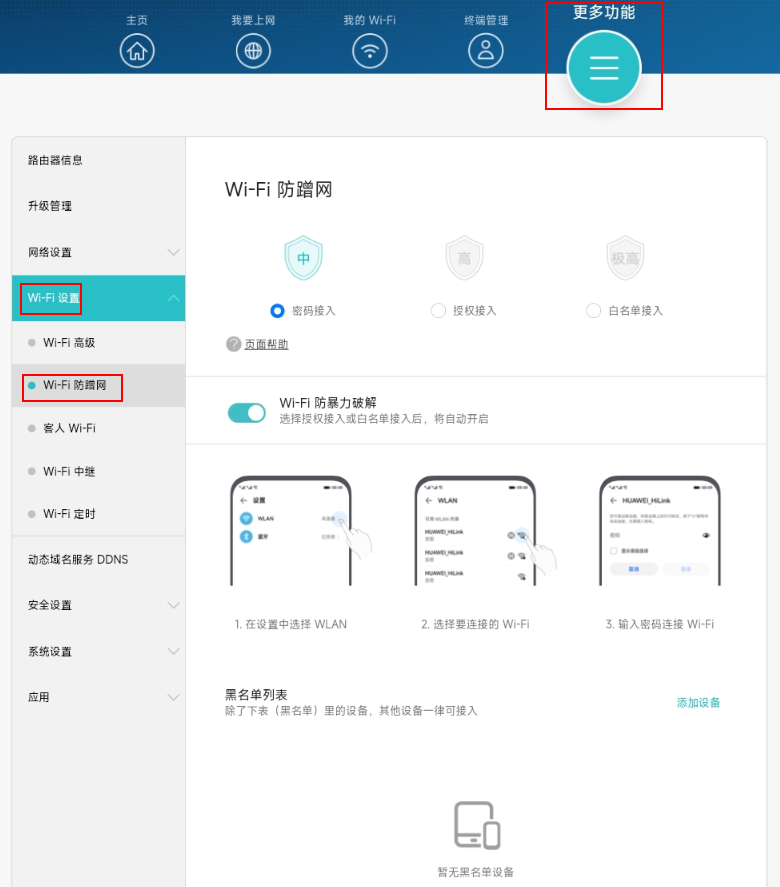Open 路由器信息 in the sidebar
The height and width of the screenshot is (887, 780).
click(x=56, y=160)
